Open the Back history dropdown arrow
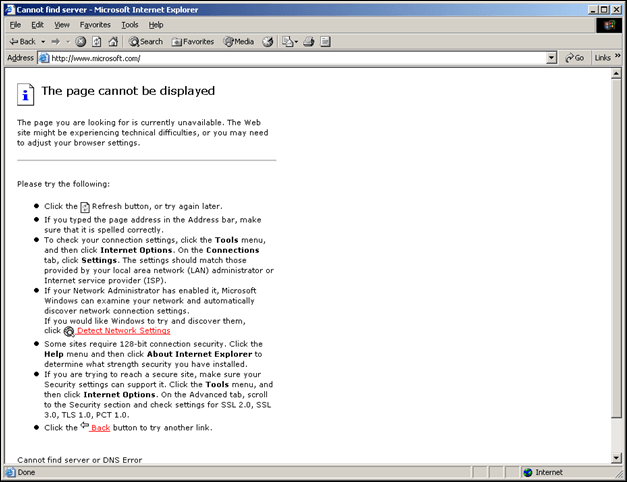This screenshot has width=627, height=482. click(43, 42)
